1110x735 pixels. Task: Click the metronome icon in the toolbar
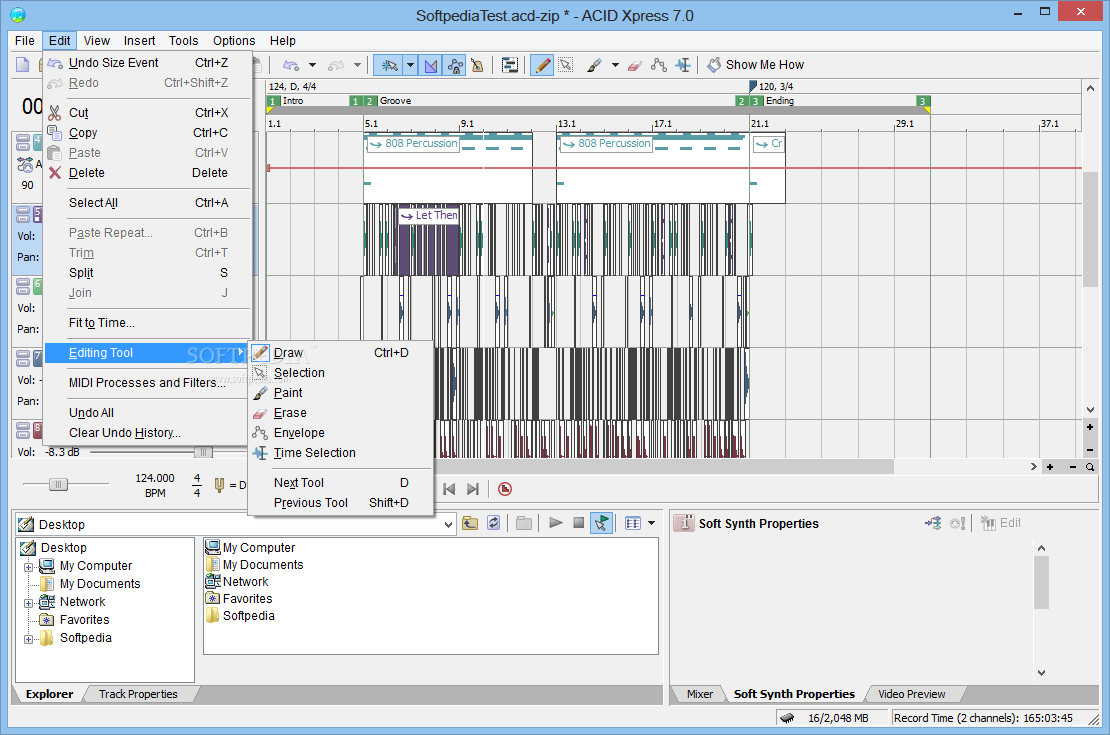477,66
